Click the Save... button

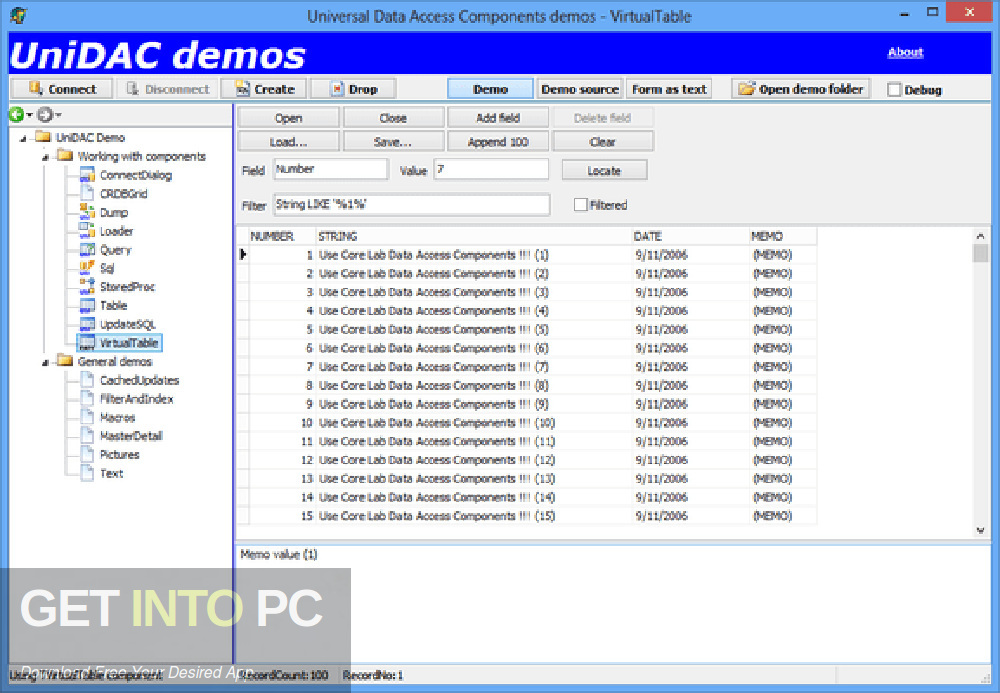point(393,142)
